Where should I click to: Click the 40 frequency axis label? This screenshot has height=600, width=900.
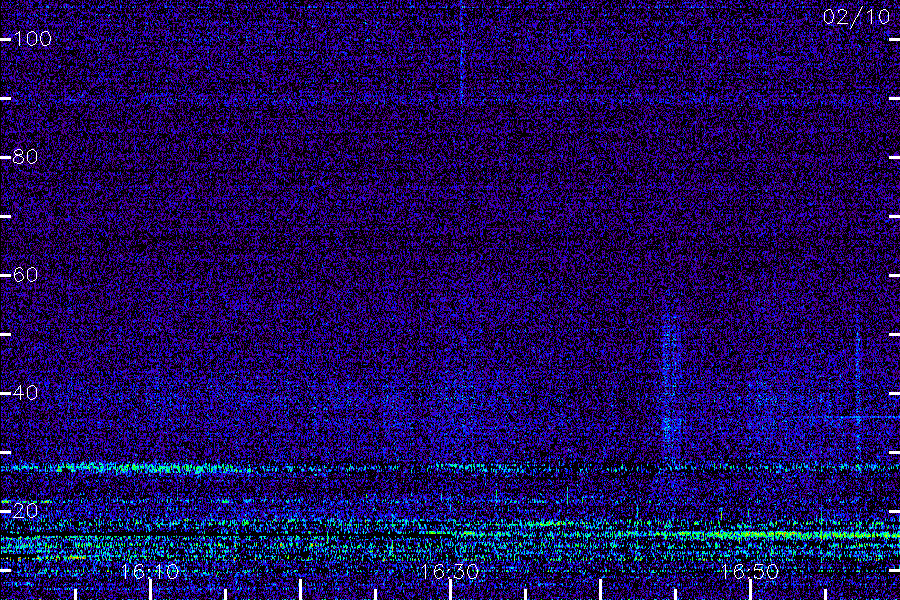pyautogui.click(x=26, y=393)
